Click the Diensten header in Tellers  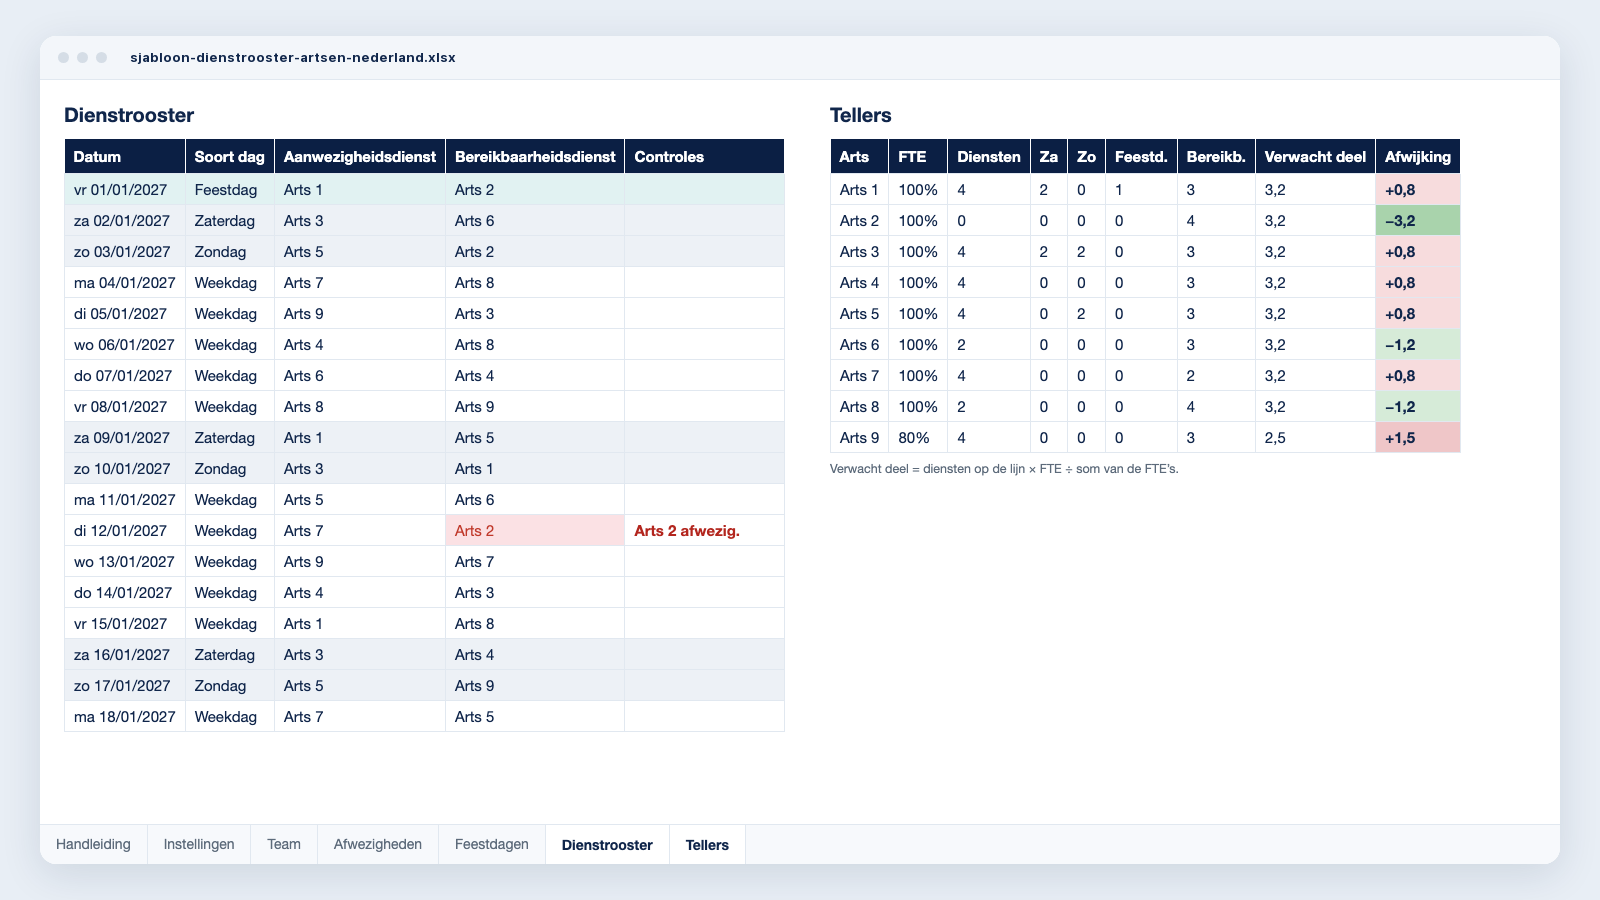tap(989, 157)
